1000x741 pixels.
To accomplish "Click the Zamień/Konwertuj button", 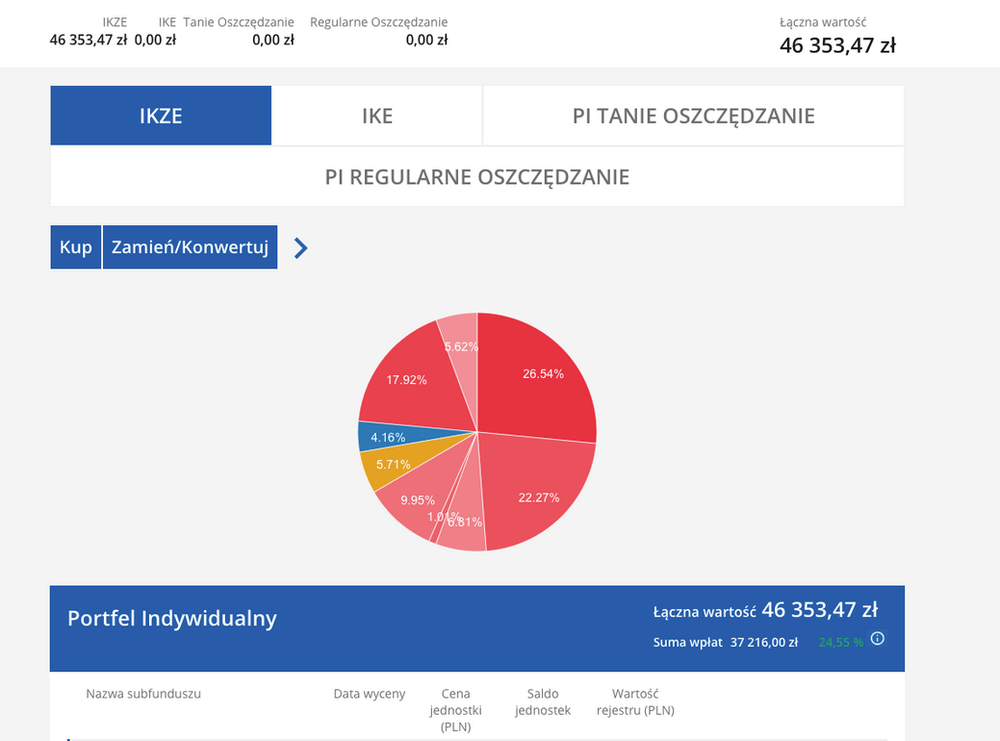I will tap(190, 247).
